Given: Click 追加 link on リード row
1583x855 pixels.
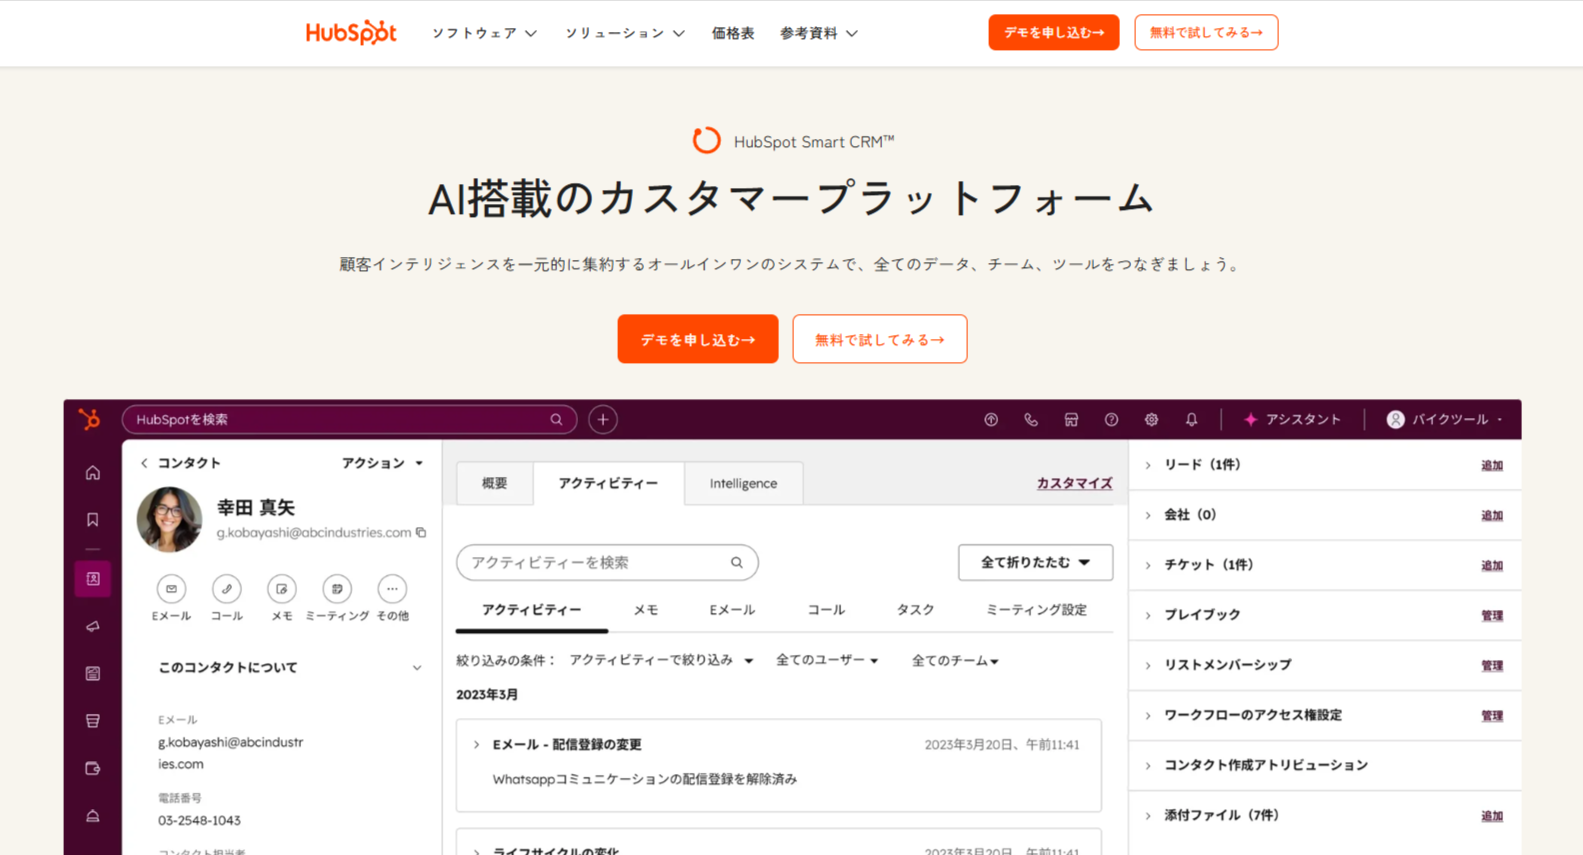Looking at the screenshot, I should point(1492,466).
